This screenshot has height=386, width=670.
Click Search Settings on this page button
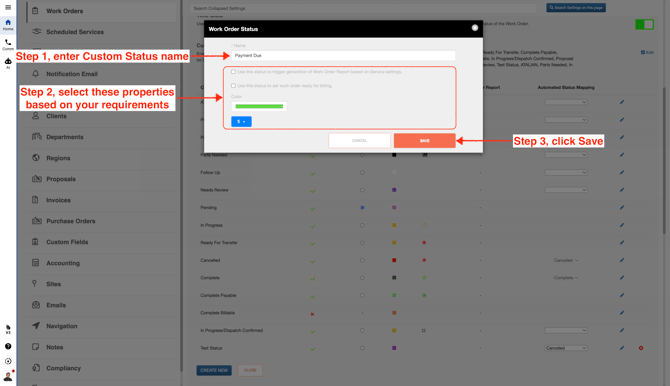tap(576, 8)
